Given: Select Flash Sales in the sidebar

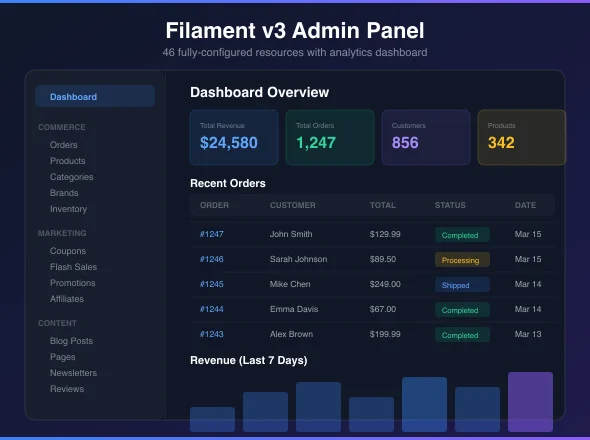Looking at the screenshot, I should 73,267.
